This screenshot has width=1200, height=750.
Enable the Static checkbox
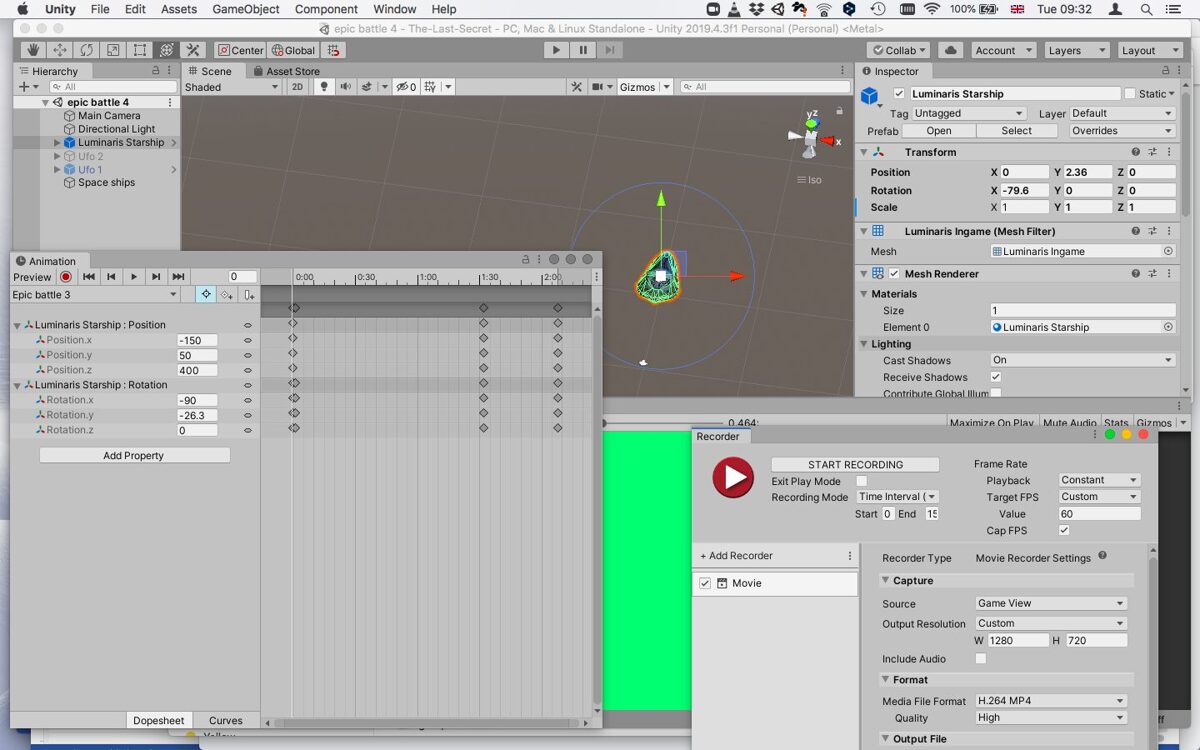(1130, 94)
